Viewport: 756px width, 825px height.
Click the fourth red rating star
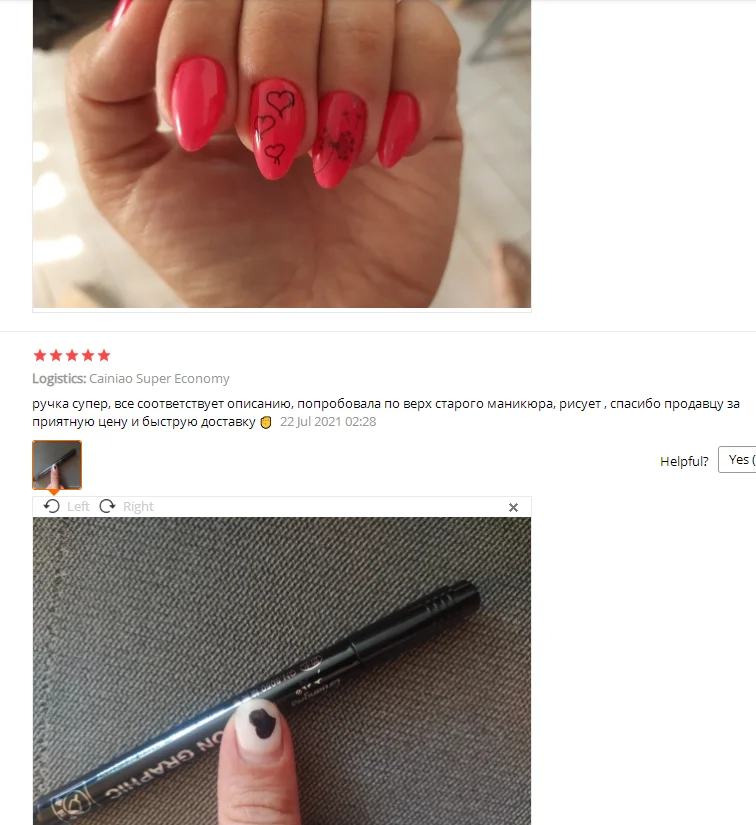[88, 355]
